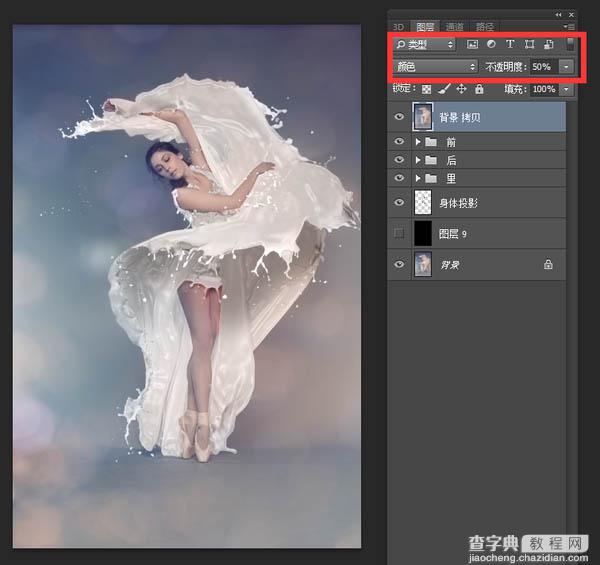Click the fill value field 100%

545,90
